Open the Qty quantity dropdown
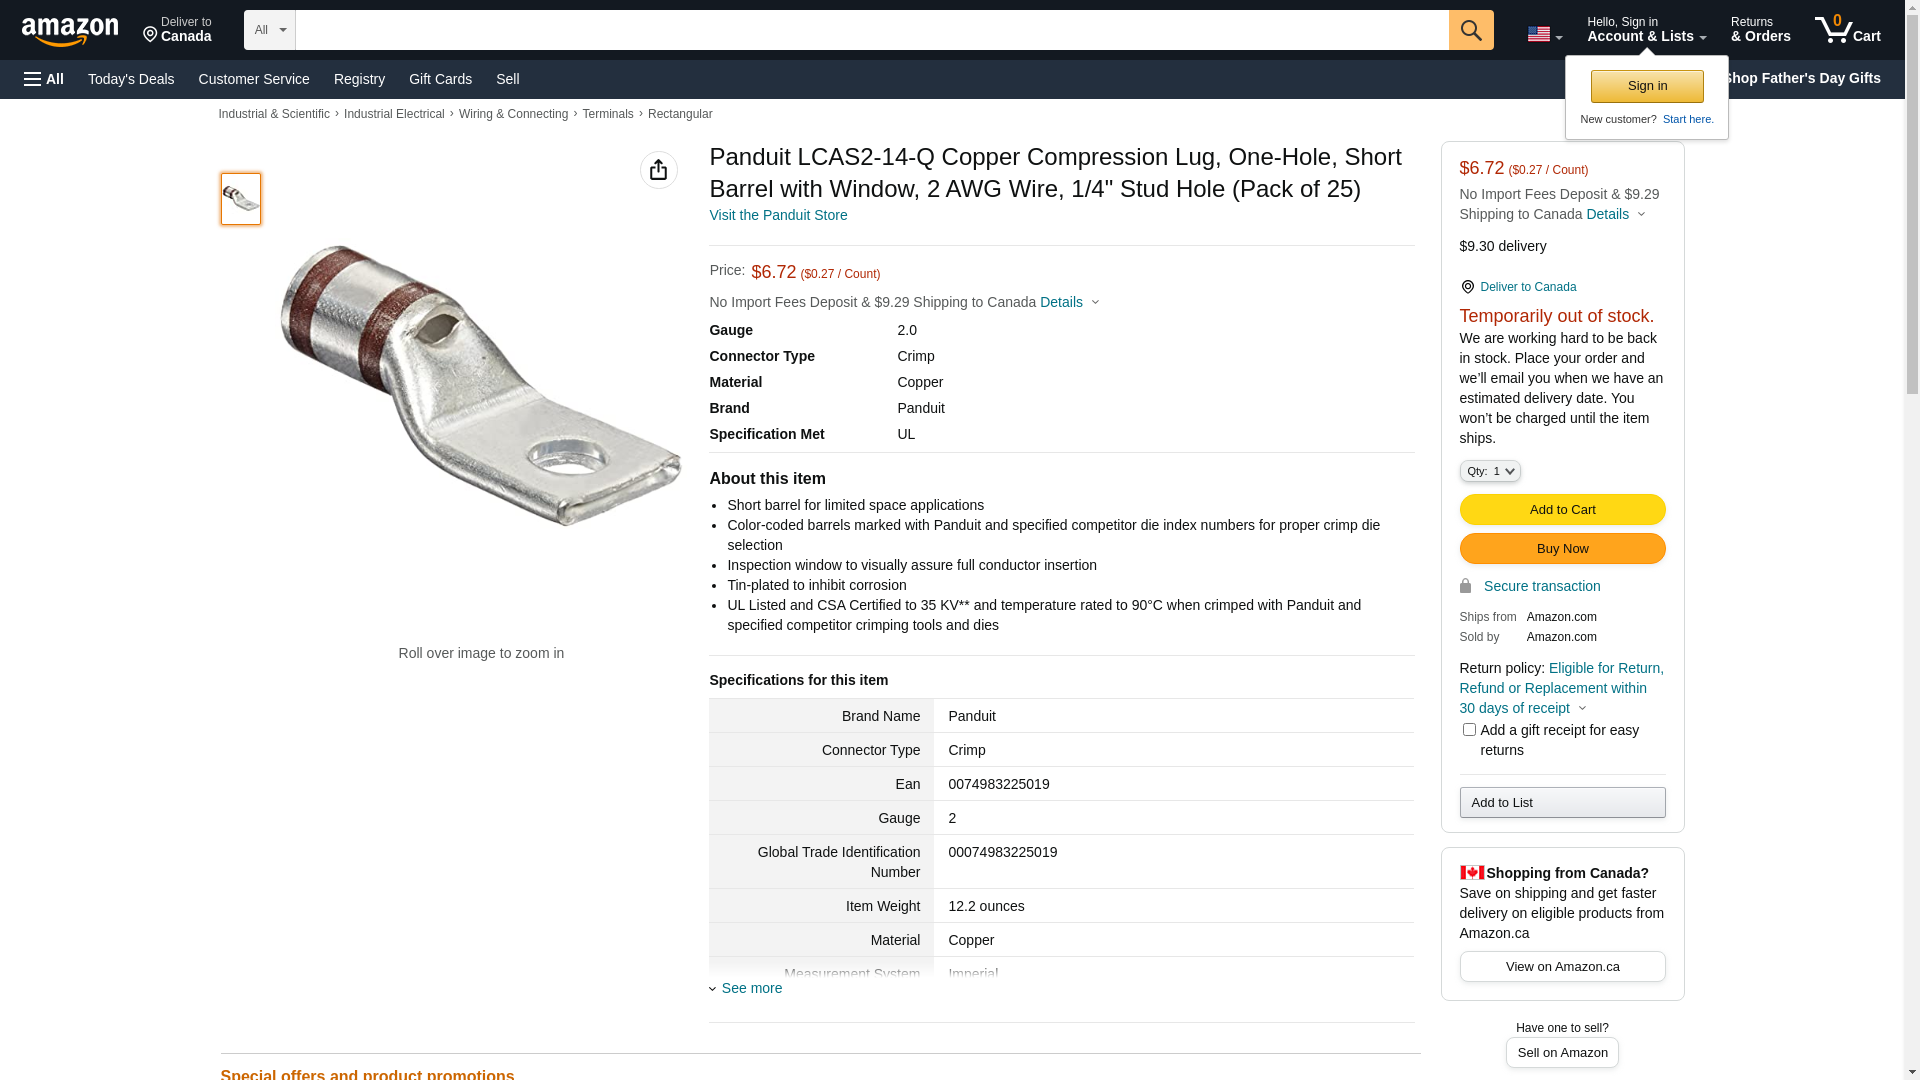1920x1080 pixels. pos(1490,471)
